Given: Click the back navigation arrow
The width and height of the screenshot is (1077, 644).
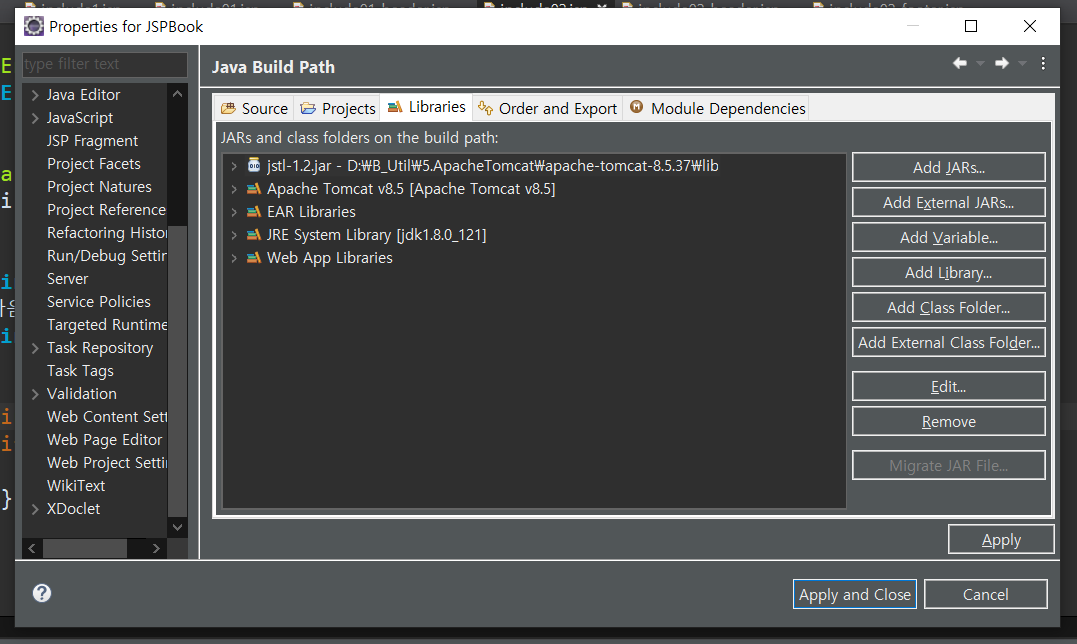Looking at the screenshot, I should (x=958, y=62).
